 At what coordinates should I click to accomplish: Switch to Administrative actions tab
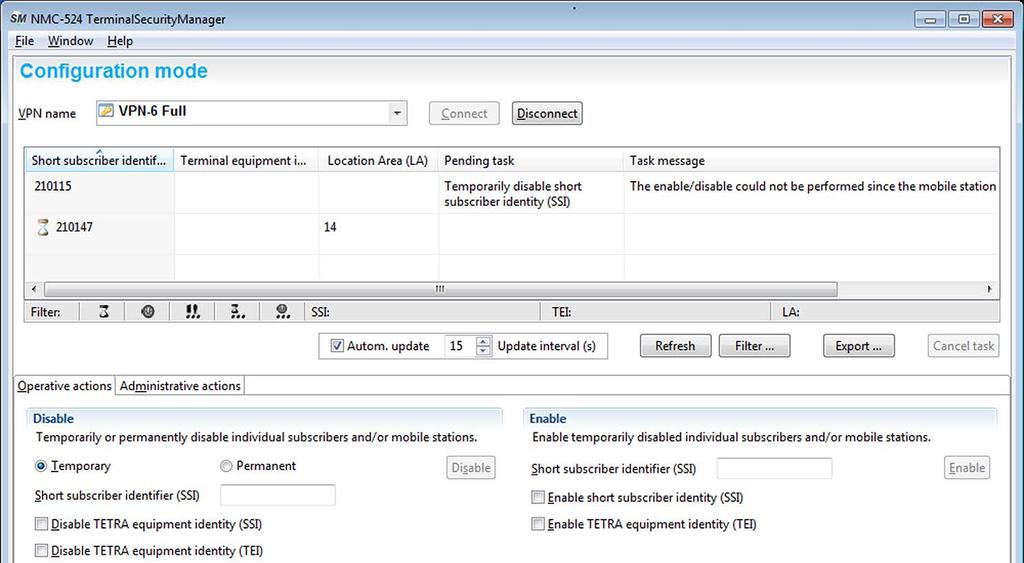point(180,386)
